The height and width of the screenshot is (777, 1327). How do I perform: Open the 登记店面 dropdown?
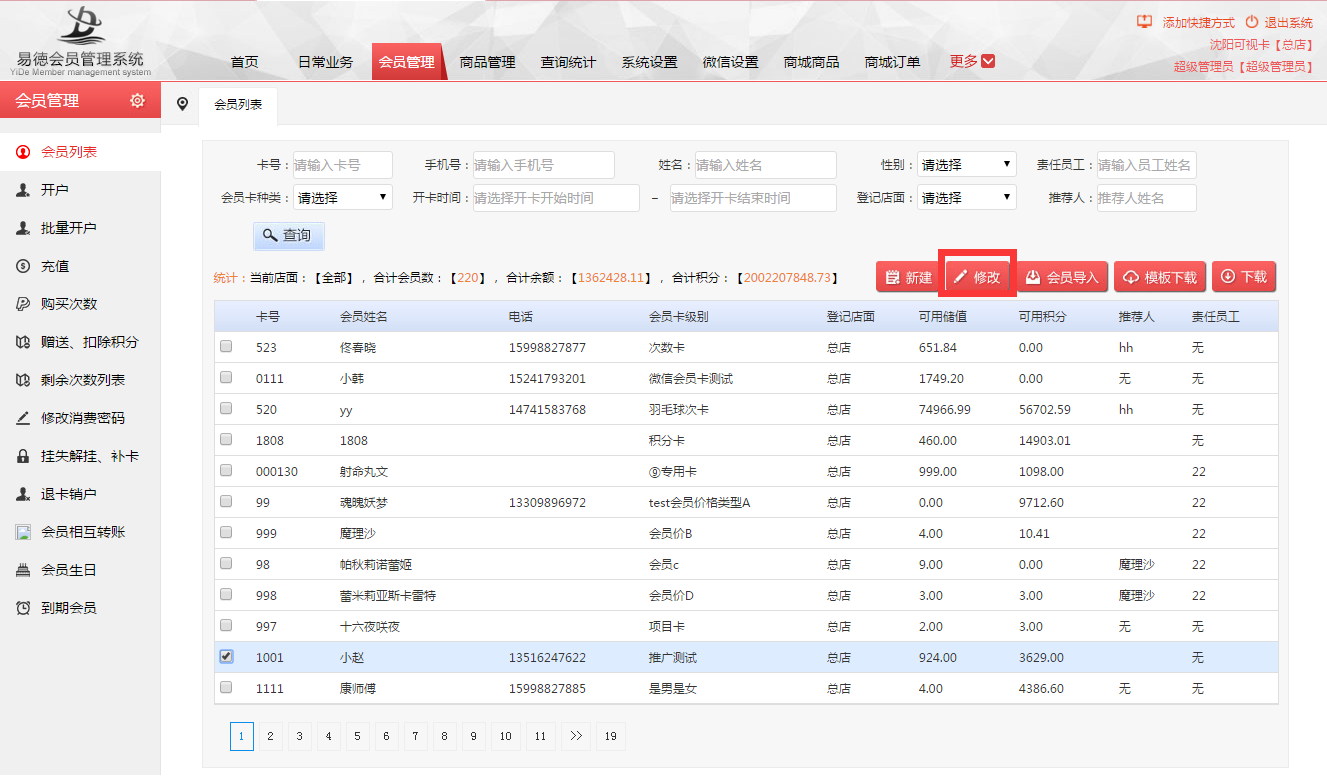(x=967, y=198)
